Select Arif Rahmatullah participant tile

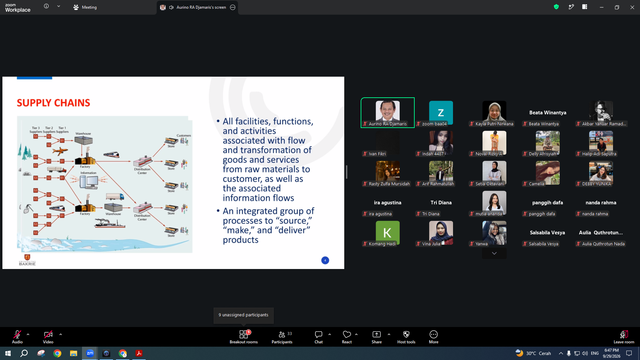pyautogui.click(x=441, y=173)
